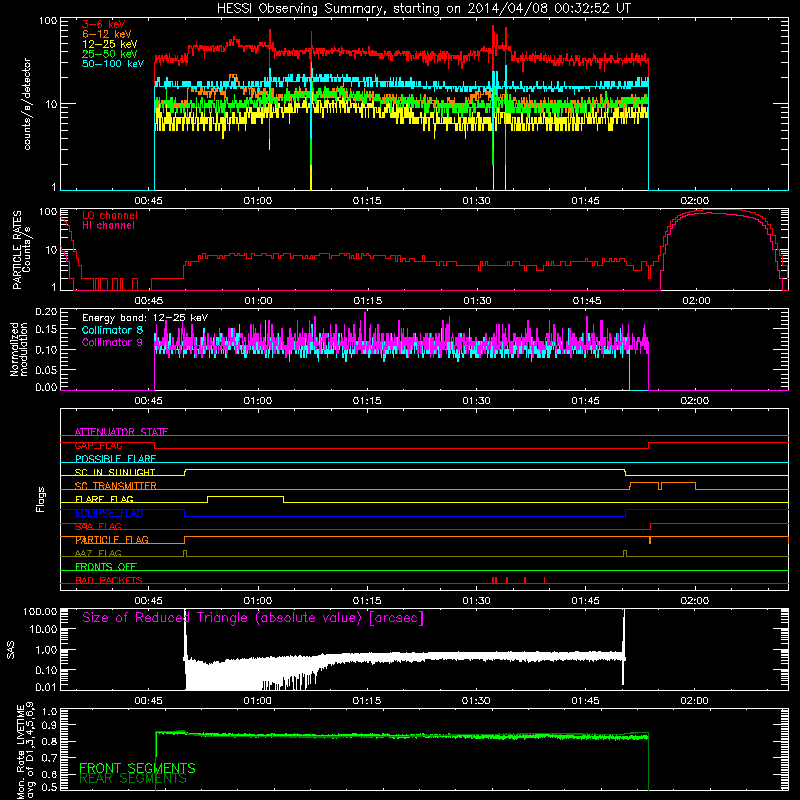Pick the cyan "50-100 keV" legend entry
Screen dimensions: 800x800
(113, 64)
